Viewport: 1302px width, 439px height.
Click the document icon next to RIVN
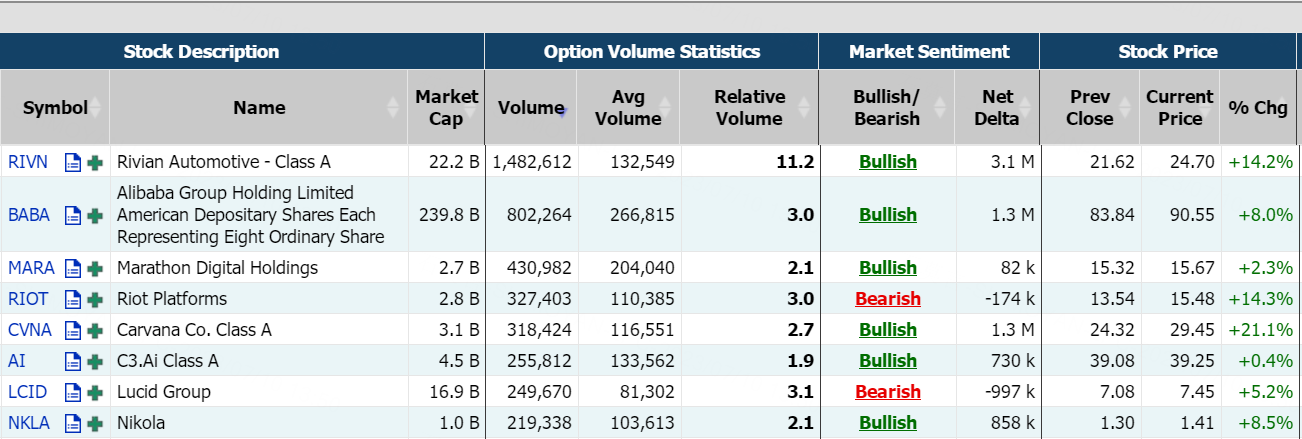click(72, 162)
